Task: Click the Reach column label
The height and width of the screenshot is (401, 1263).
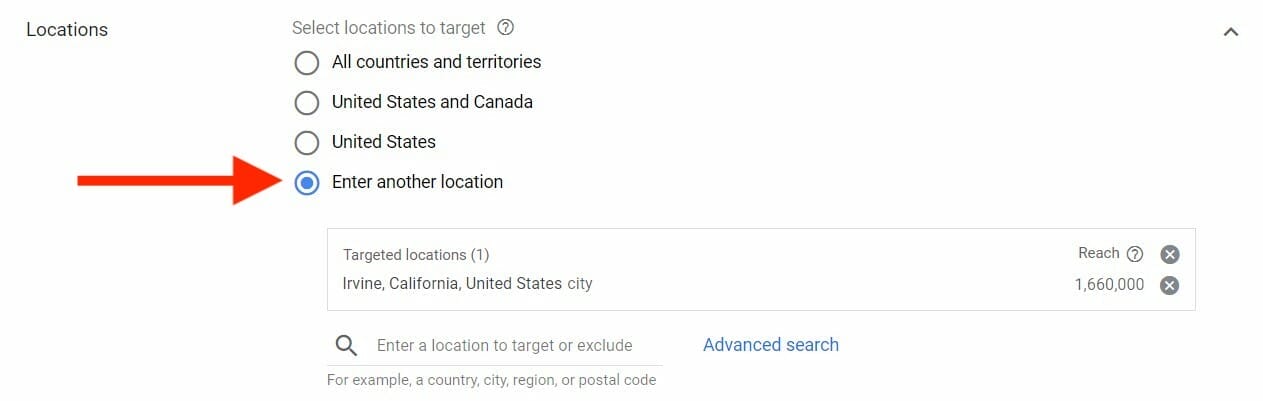Action: 1098,254
